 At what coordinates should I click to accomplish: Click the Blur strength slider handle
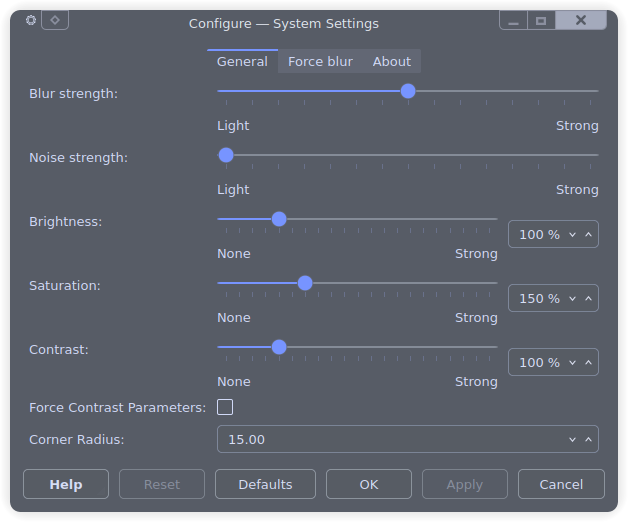coord(408,91)
